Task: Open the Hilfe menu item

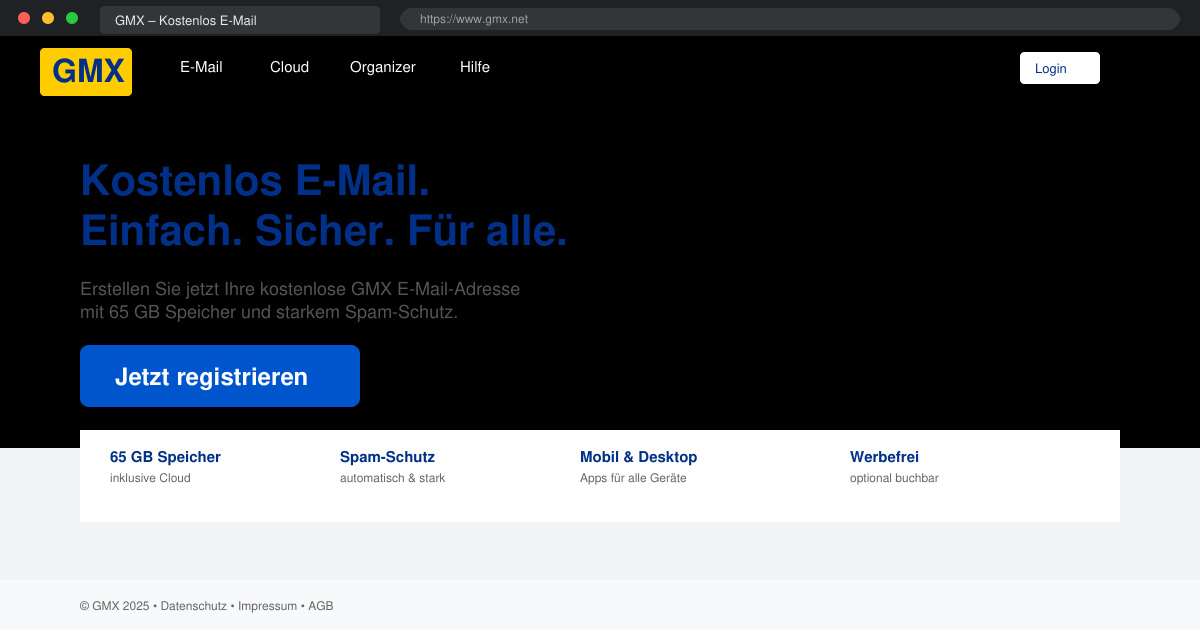Action: (x=475, y=67)
